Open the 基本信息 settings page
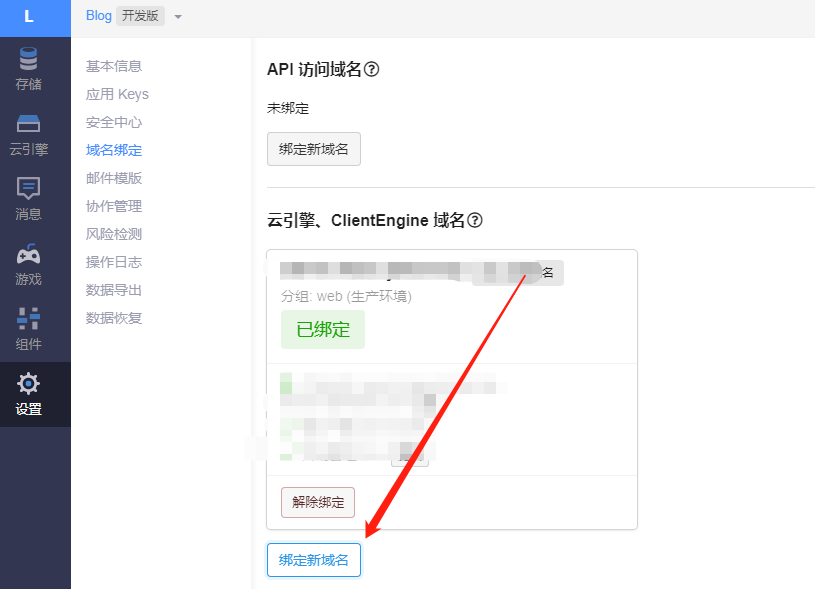This screenshot has width=815, height=589. pos(114,66)
